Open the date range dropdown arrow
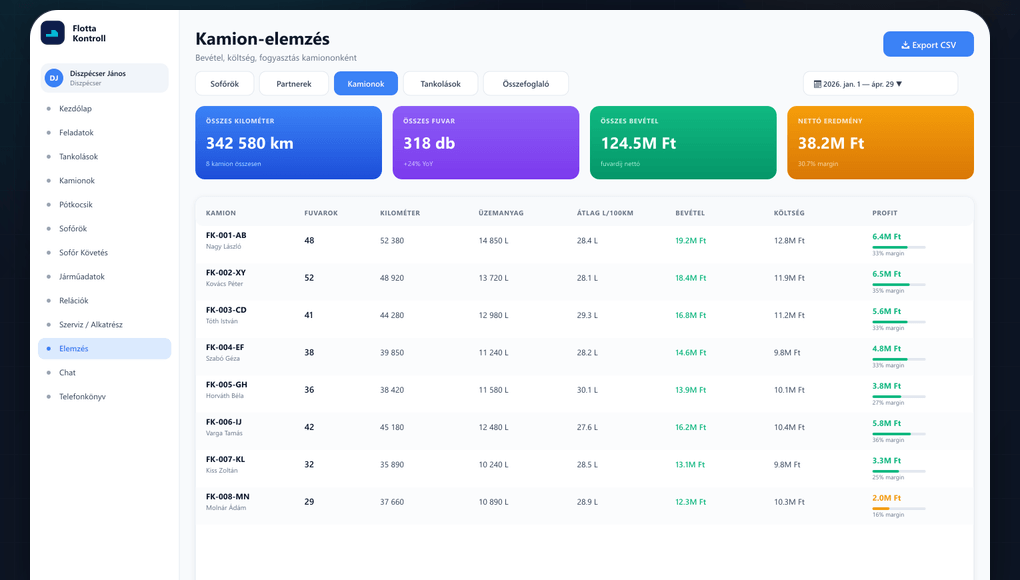This screenshot has width=1020, height=580. [x=899, y=84]
